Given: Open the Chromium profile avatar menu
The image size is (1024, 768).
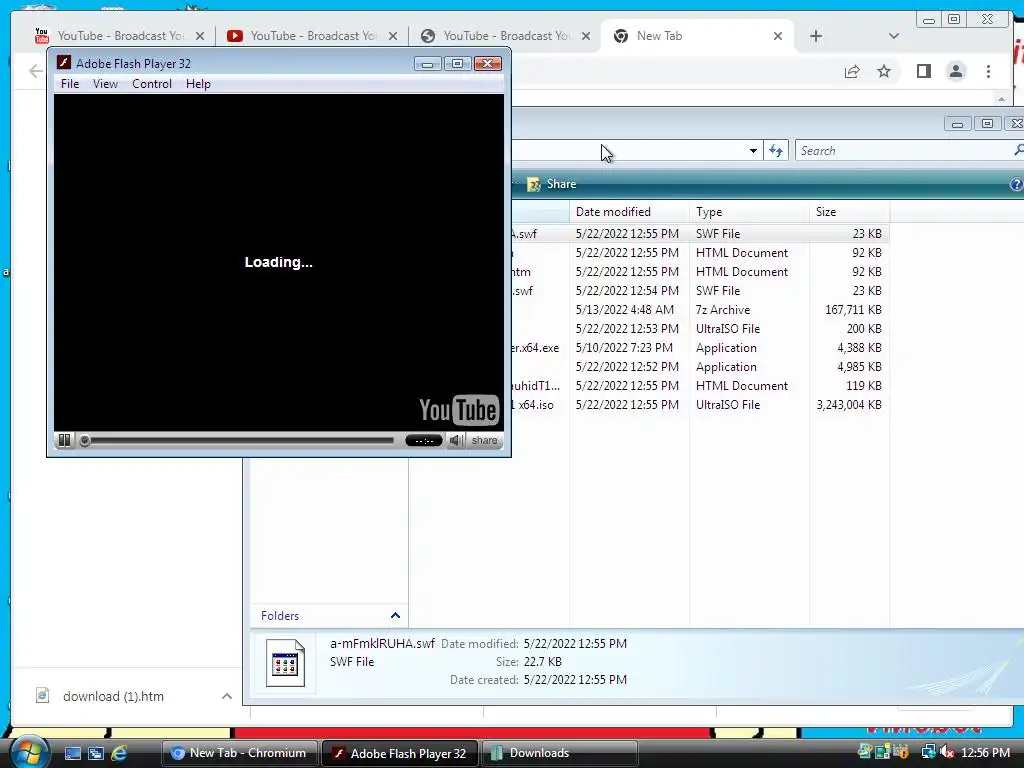Looking at the screenshot, I should pos(956,71).
